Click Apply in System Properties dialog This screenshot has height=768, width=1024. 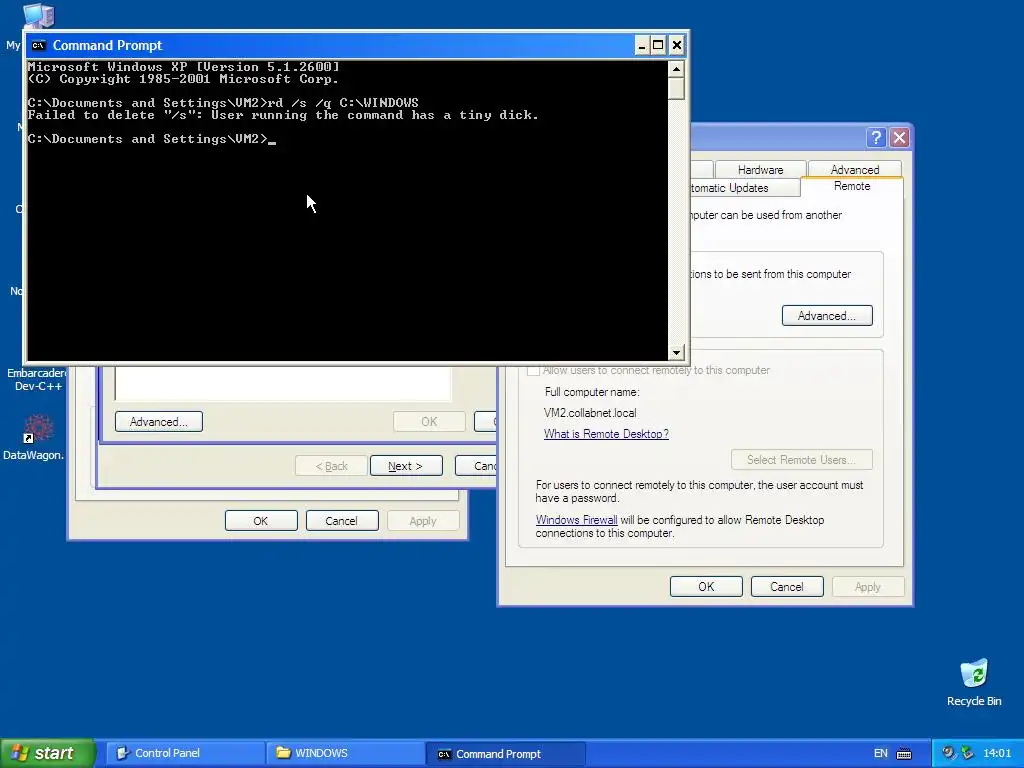tap(868, 586)
